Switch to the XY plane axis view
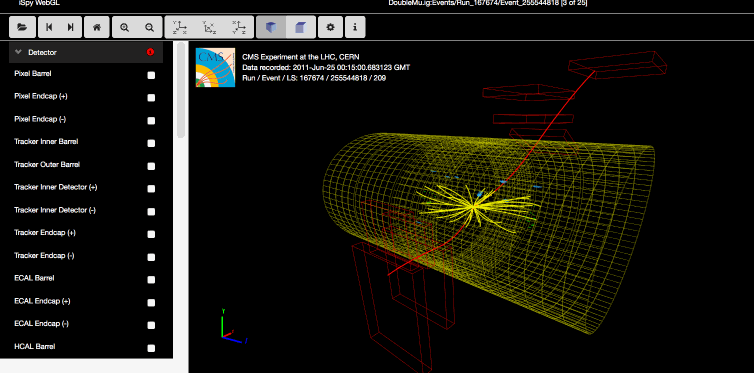Viewport: 754px width, 373px height. tap(179, 27)
